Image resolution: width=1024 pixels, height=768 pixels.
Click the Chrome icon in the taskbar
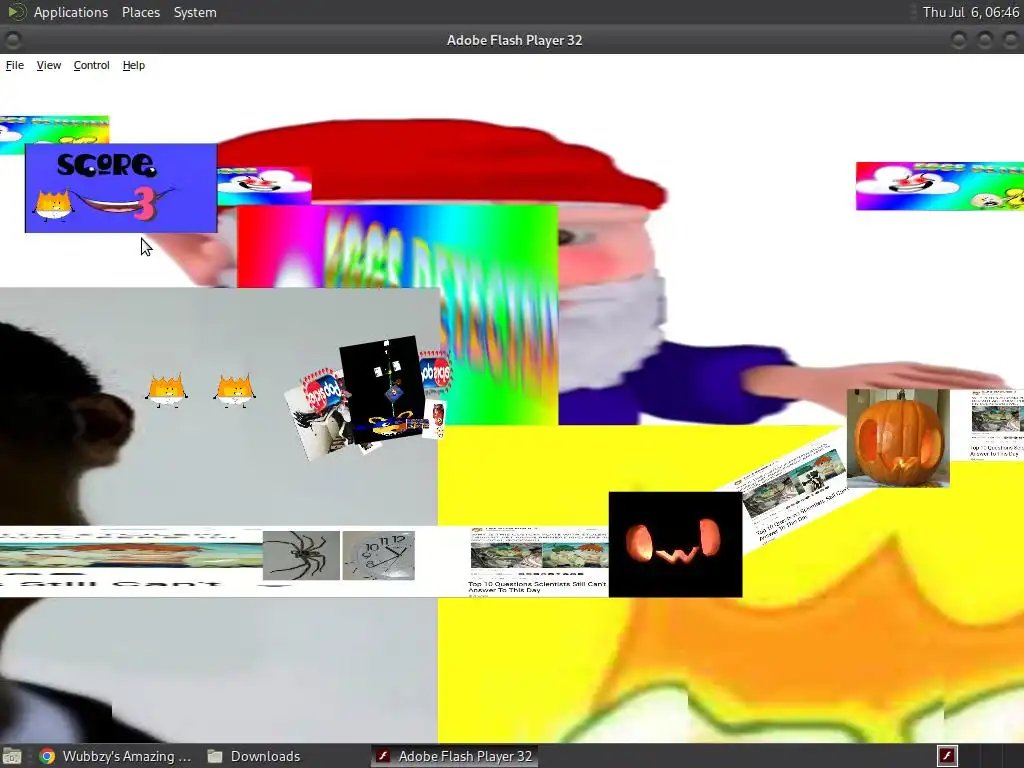47,756
